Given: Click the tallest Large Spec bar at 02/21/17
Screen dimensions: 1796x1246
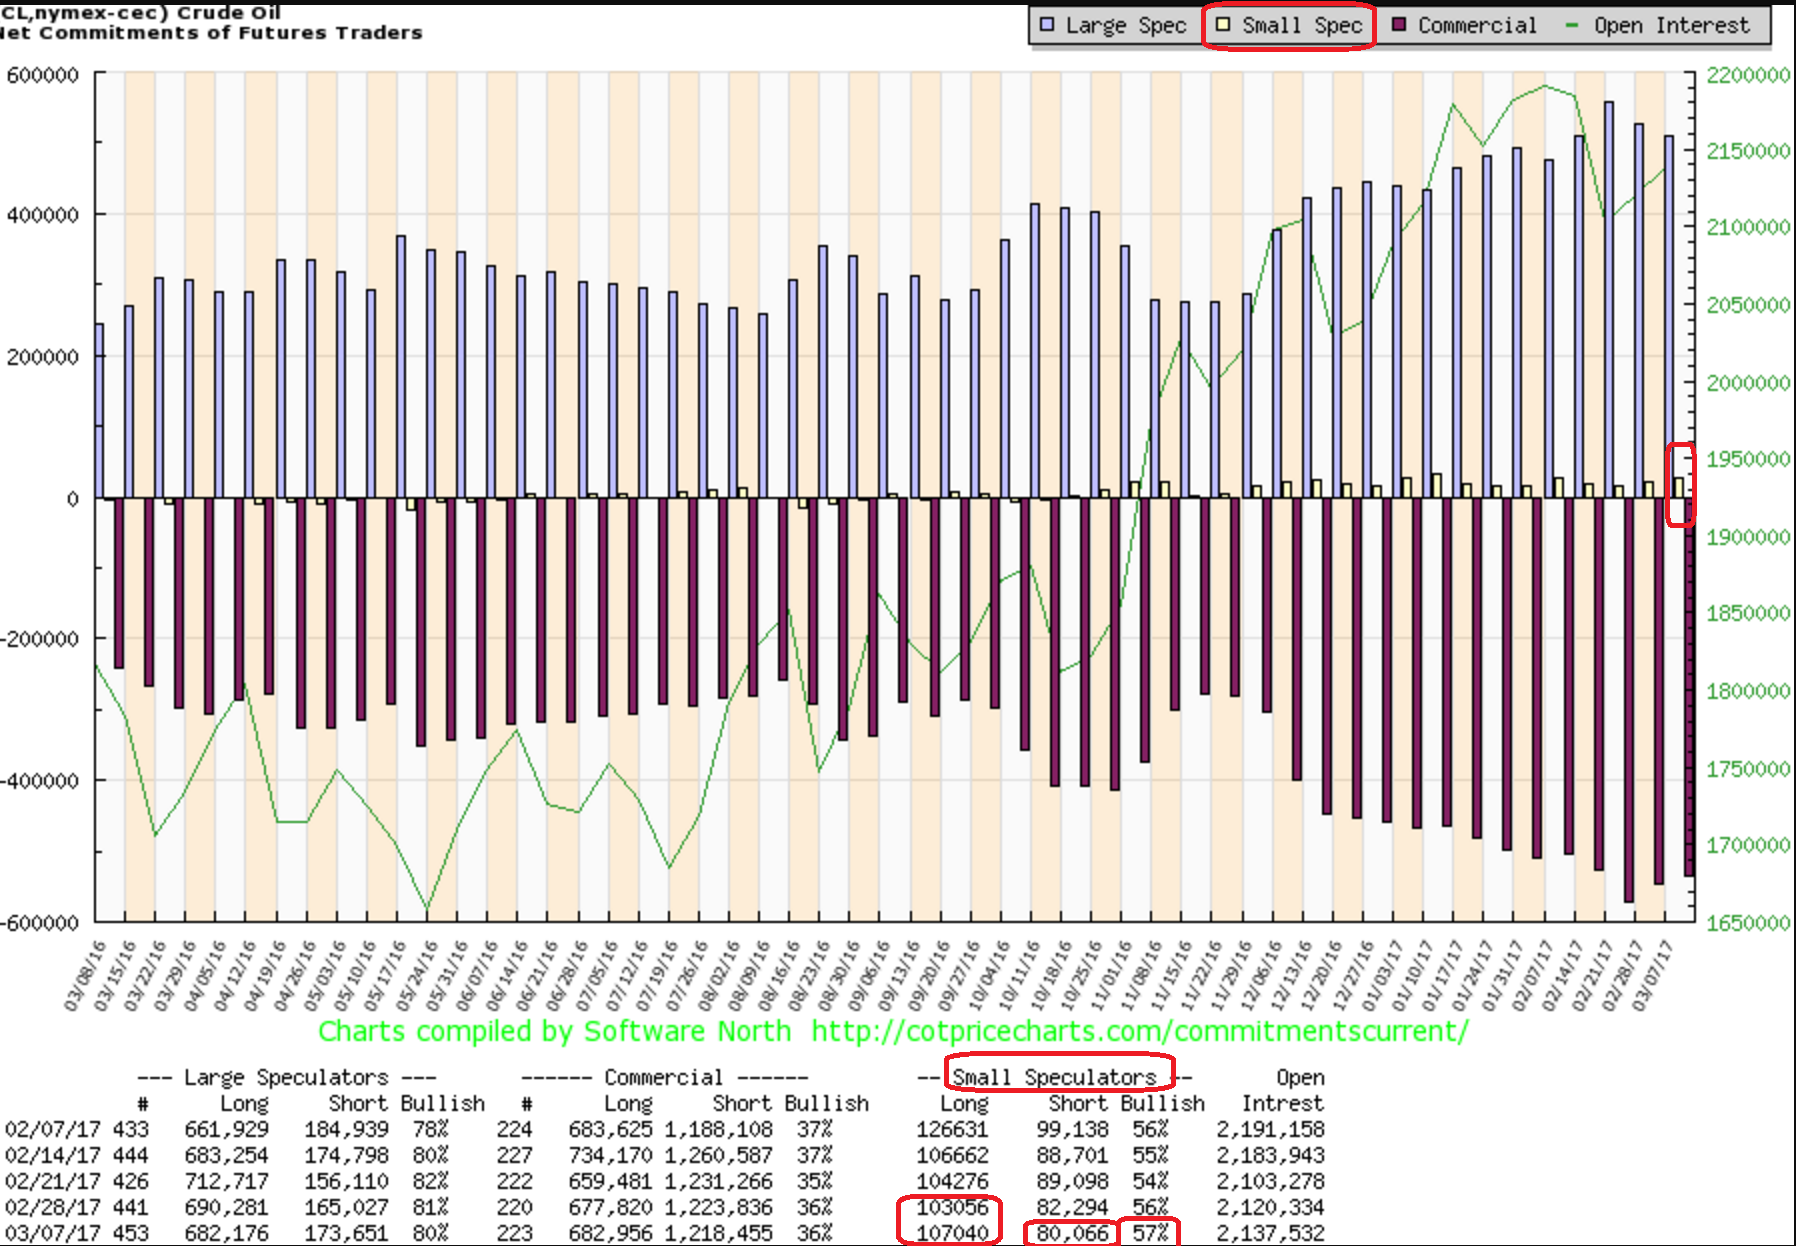Looking at the screenshot, I should [x=1609, y=300].
